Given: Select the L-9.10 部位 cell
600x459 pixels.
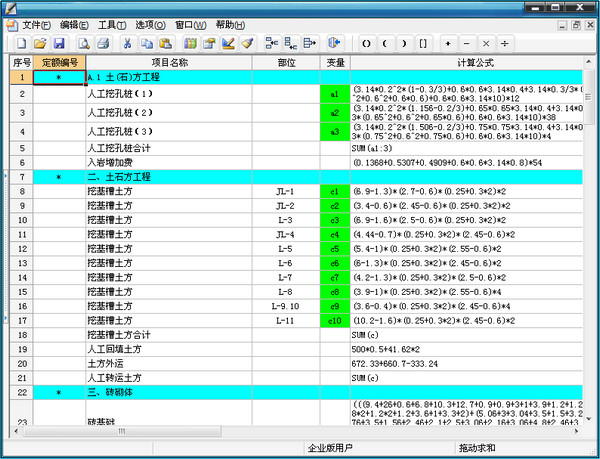Looking at the screenshot, I should (x=286, y=306).
